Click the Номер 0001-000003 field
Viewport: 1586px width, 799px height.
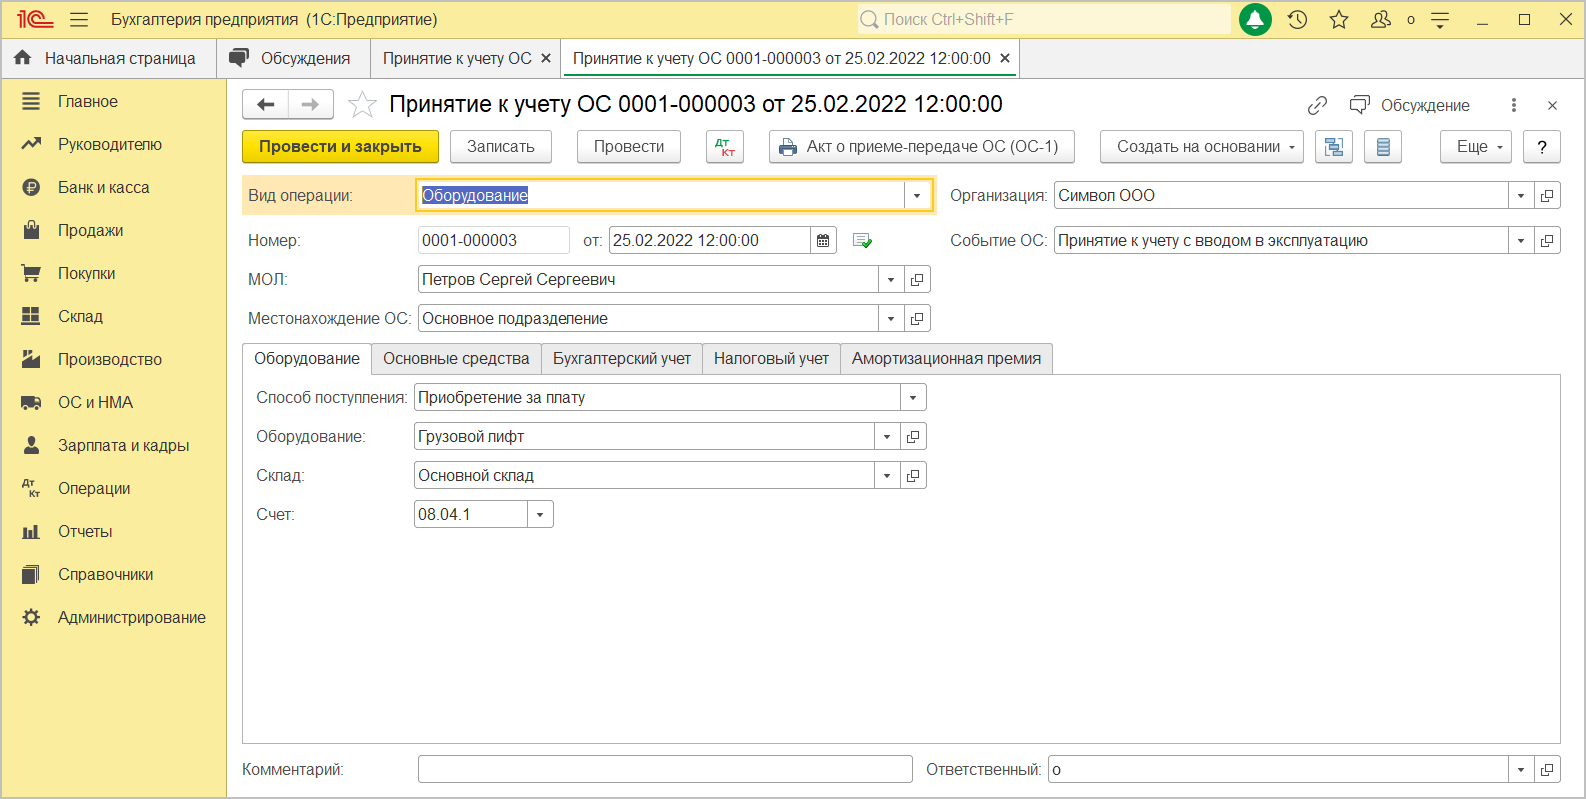(493, 240)
